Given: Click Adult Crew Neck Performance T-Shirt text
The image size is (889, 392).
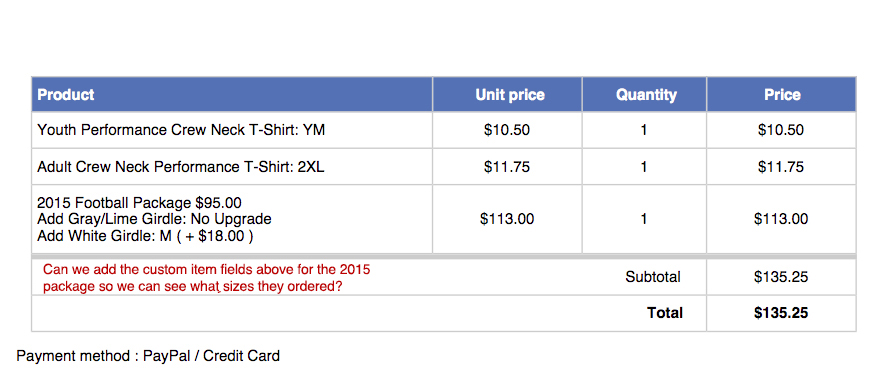Looking at the screenshot, I should pyautogui.click(x=181, y=167).
